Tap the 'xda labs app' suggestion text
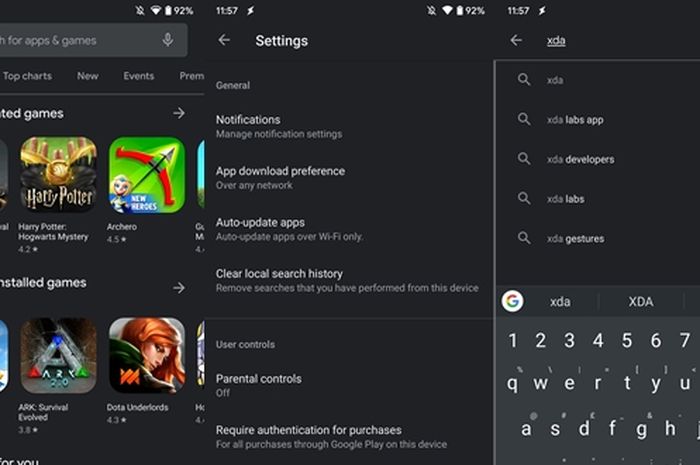700x465 pixels. [x=575, y=120]
